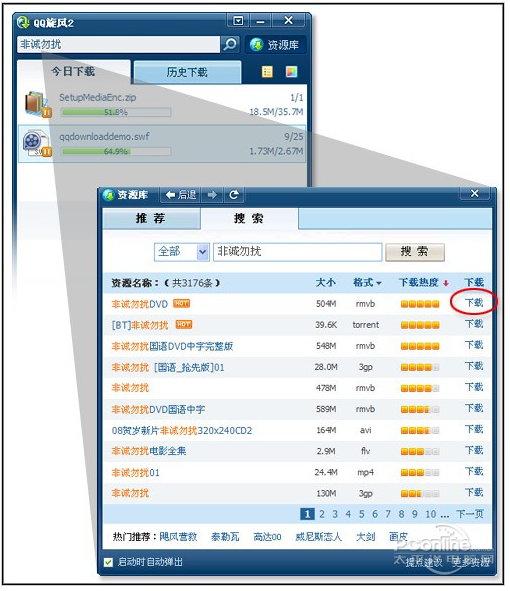Open 非诚勿扰电影全集 link
Image resolution: width=510 pixels, height=591 pixels.
(149, 451)
